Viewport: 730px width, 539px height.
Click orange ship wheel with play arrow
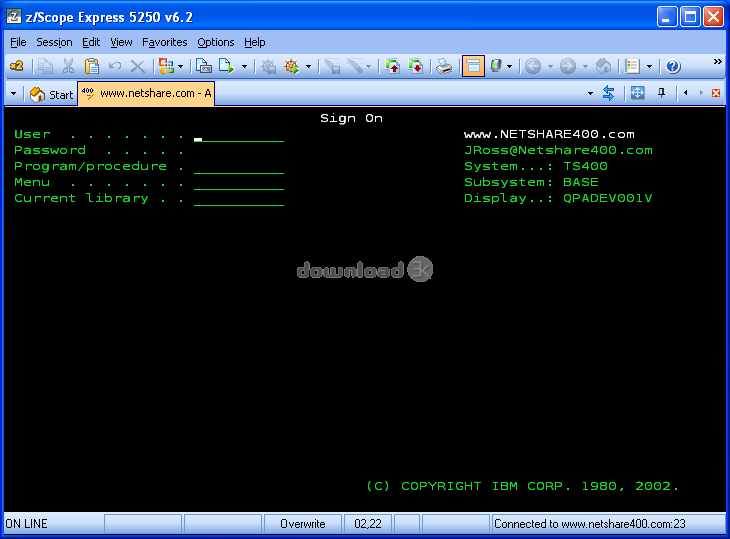(292, 66)
